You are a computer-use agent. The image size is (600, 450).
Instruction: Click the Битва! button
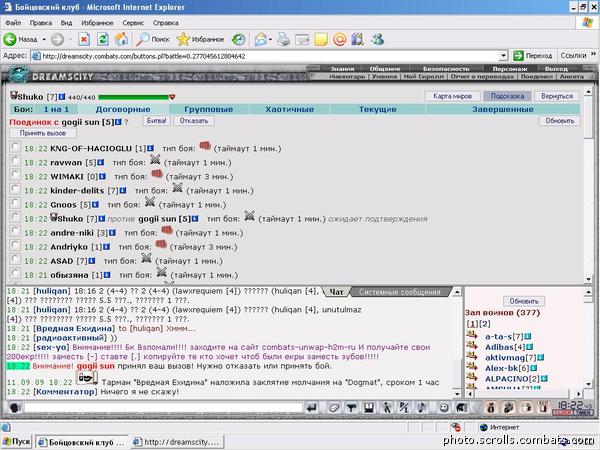(157, 121)
